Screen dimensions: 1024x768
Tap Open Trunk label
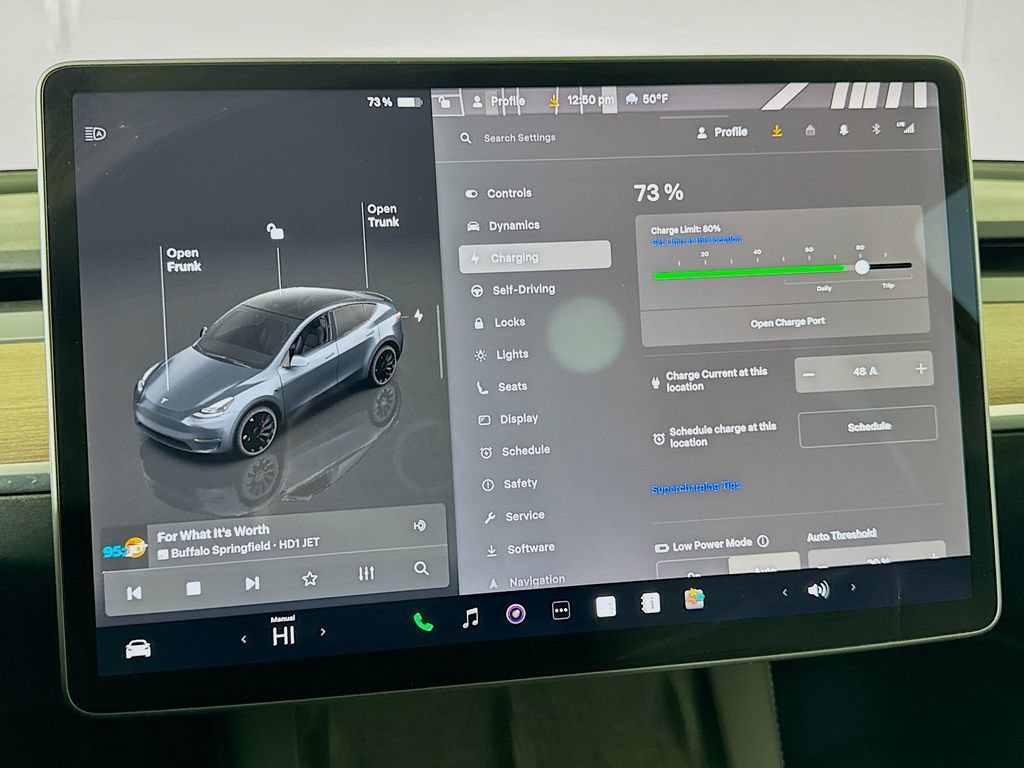[x=383, y=215]
